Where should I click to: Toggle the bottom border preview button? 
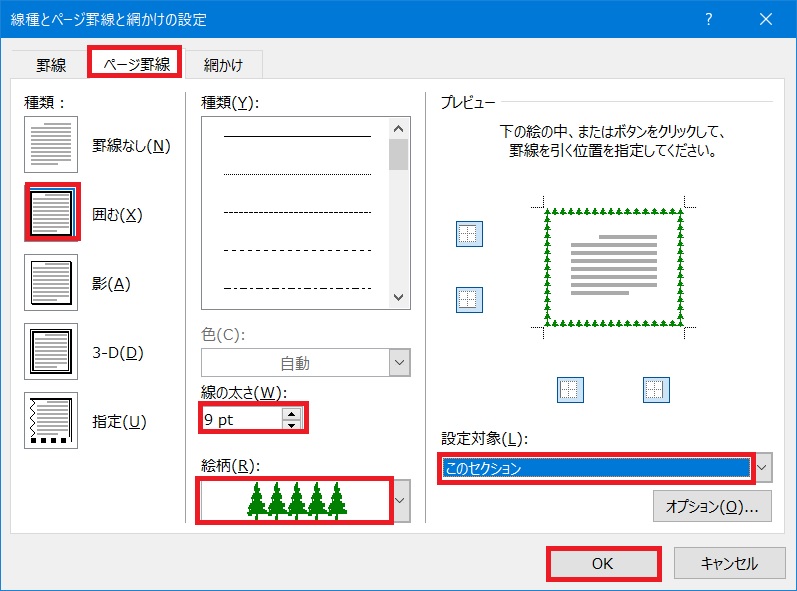click(x=469, y=299)
